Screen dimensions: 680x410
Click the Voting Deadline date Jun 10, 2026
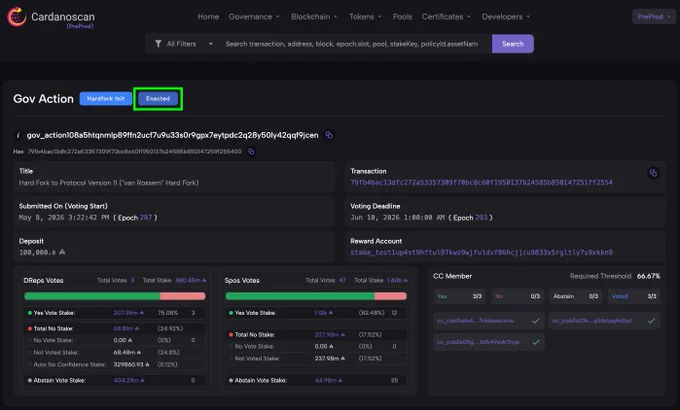point(397,218)
